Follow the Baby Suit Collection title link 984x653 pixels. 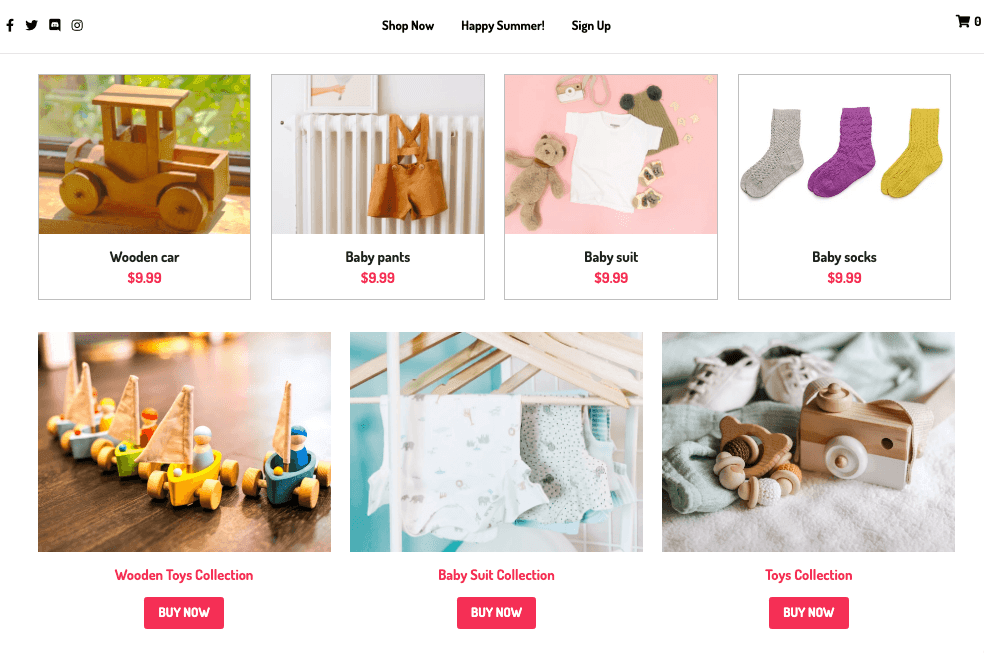(496, 575)
